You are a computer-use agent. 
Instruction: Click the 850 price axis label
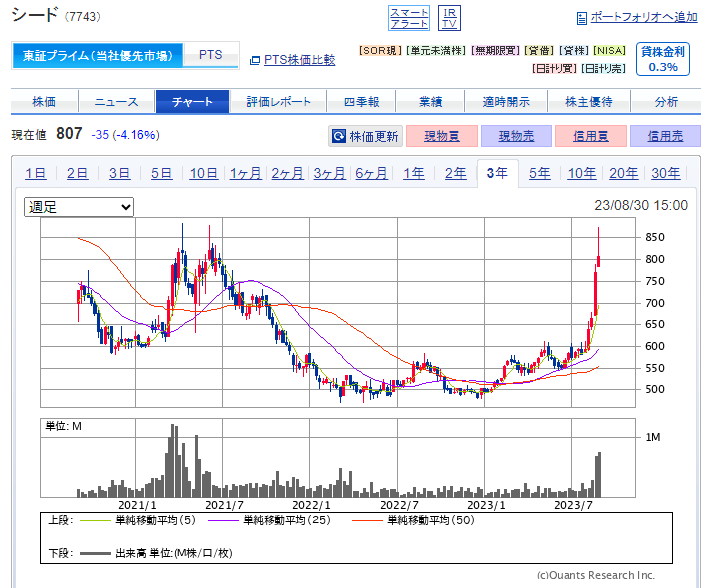(655, 237)
